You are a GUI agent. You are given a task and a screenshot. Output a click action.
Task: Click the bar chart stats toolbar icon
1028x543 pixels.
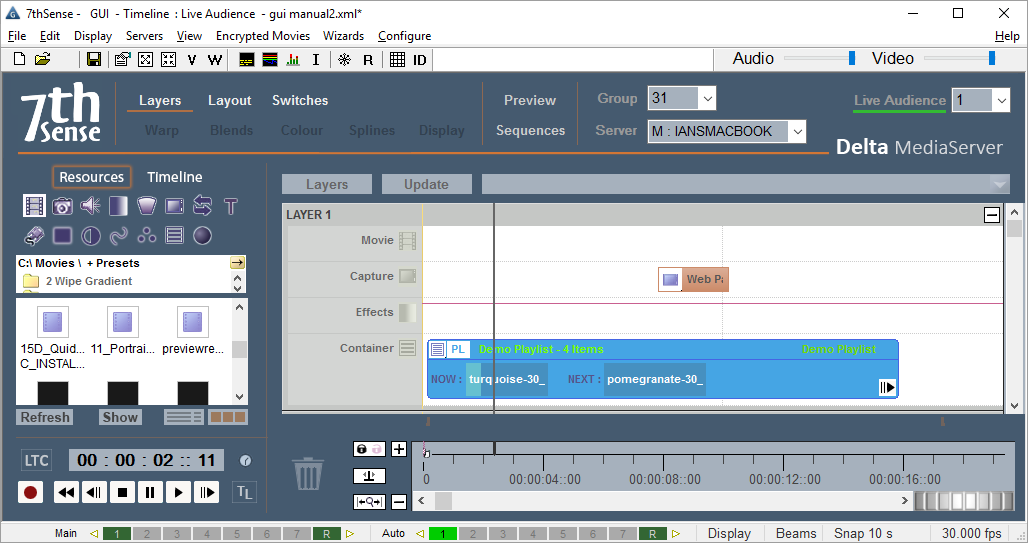click(x=293, y=60)
